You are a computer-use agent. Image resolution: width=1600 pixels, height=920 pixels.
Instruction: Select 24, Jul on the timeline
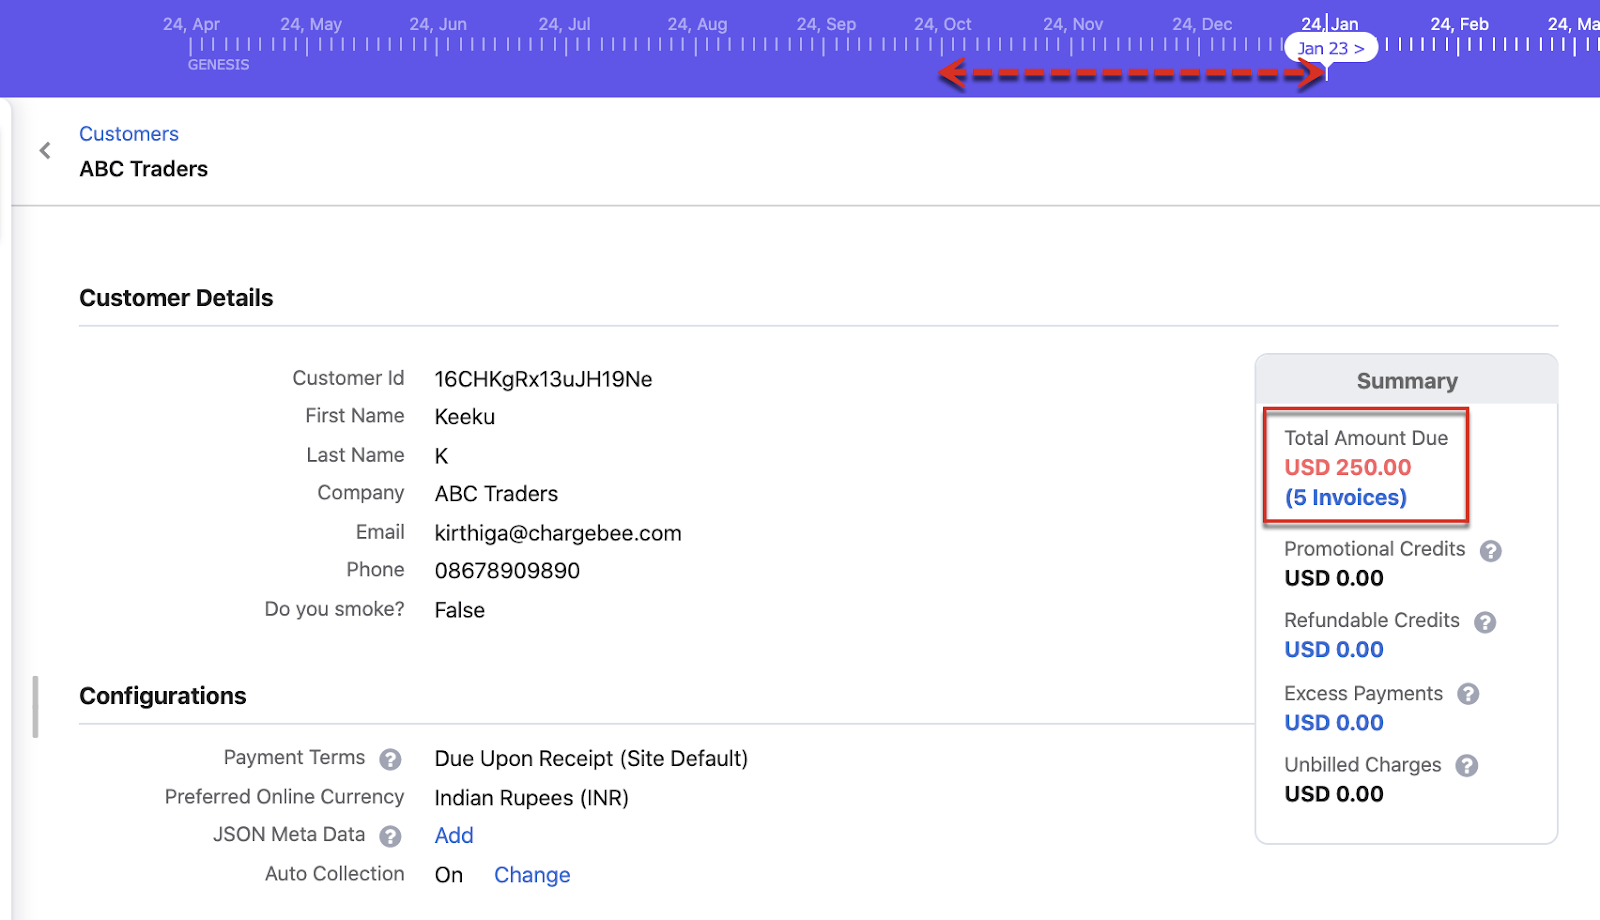point(564,24)
